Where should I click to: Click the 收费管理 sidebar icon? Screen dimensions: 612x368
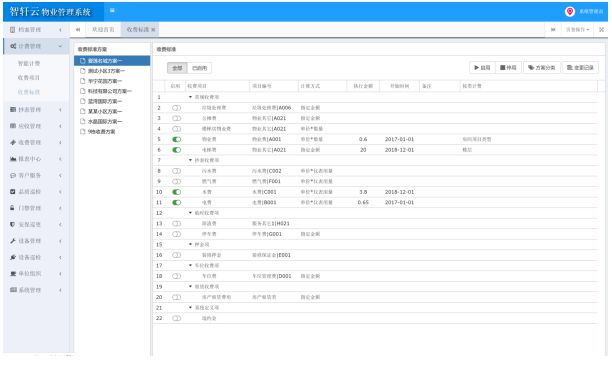pos(13,142)
